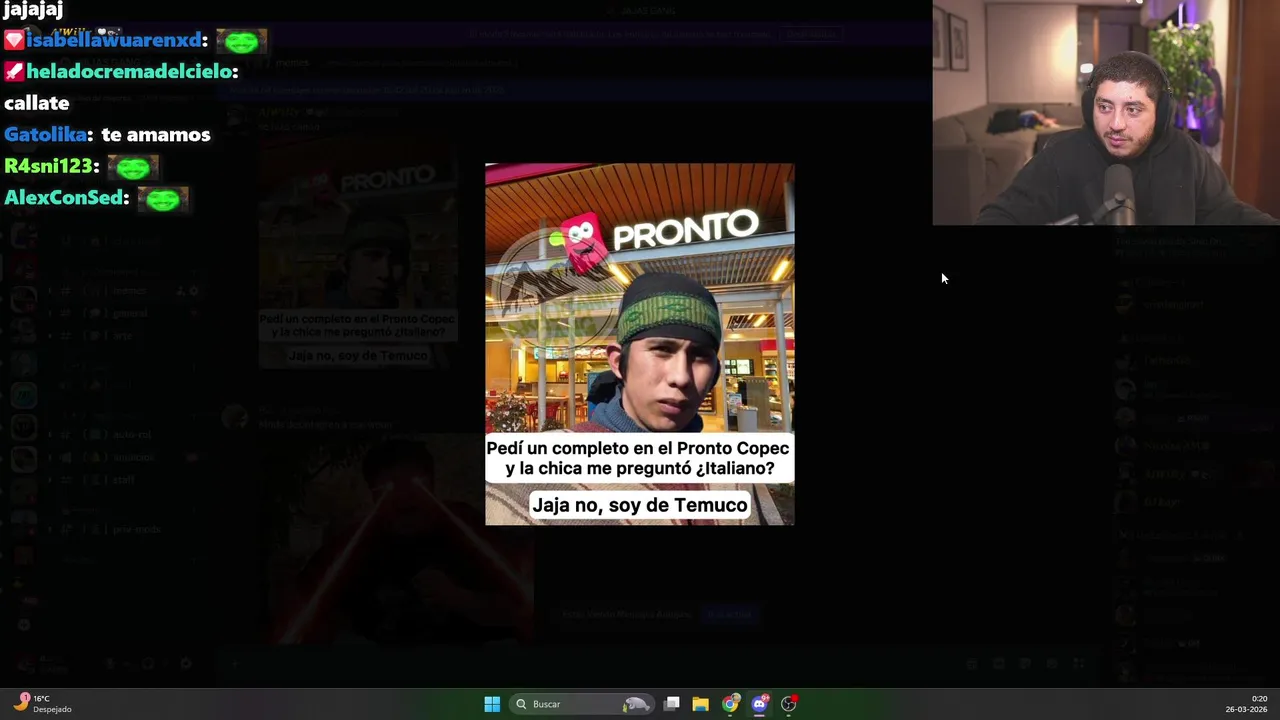Click the "te amamos" chat message
Screen dimensions: 1280x720
(156, 135)
